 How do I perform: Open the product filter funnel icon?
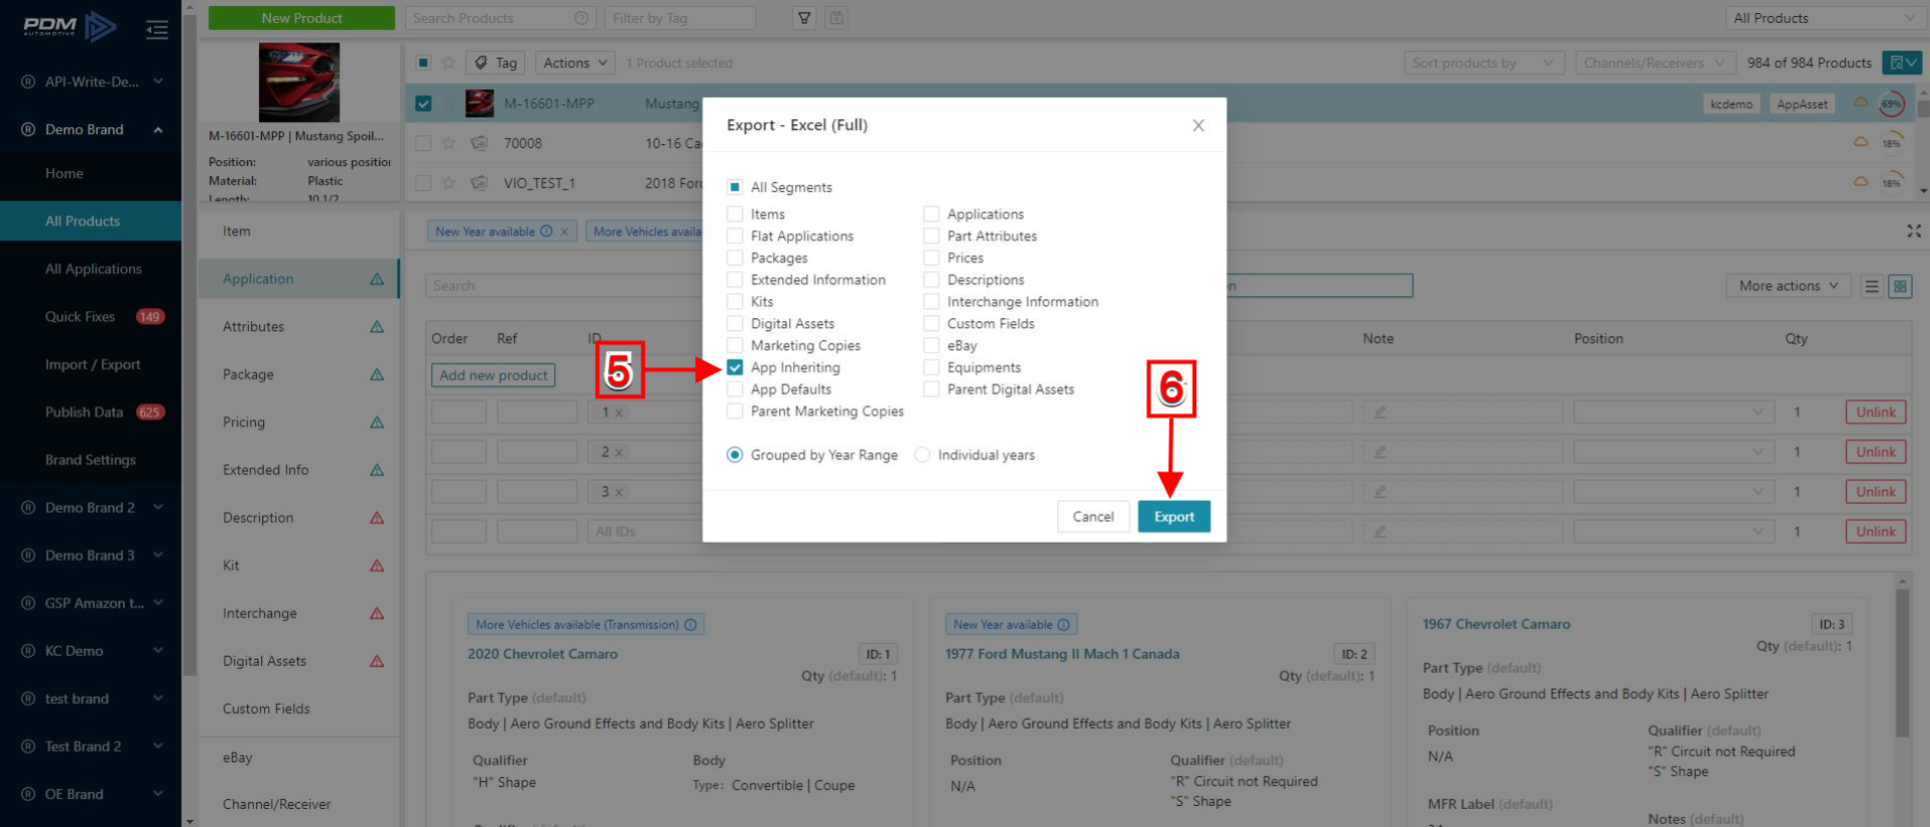(x=804, y=18)
